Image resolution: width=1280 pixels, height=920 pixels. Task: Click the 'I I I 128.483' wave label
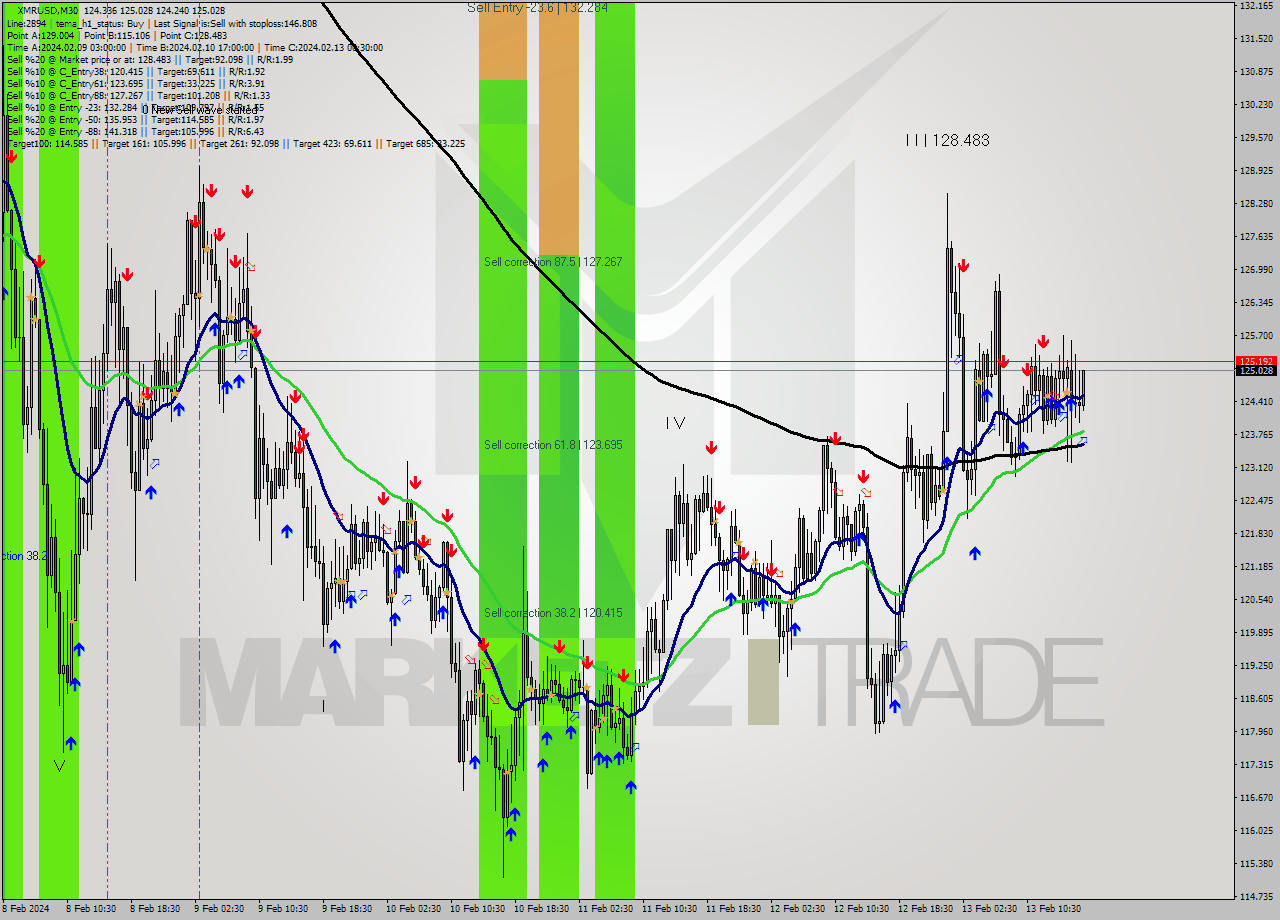pos(947,141)
